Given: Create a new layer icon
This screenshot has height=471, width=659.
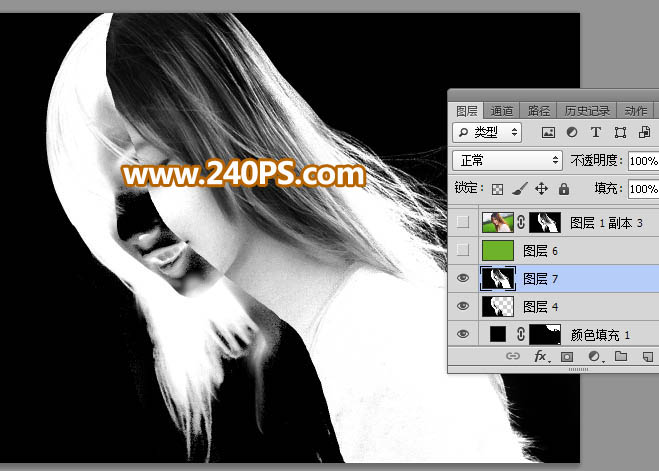Looking at the screenshot, I should [x=648, y=357].
